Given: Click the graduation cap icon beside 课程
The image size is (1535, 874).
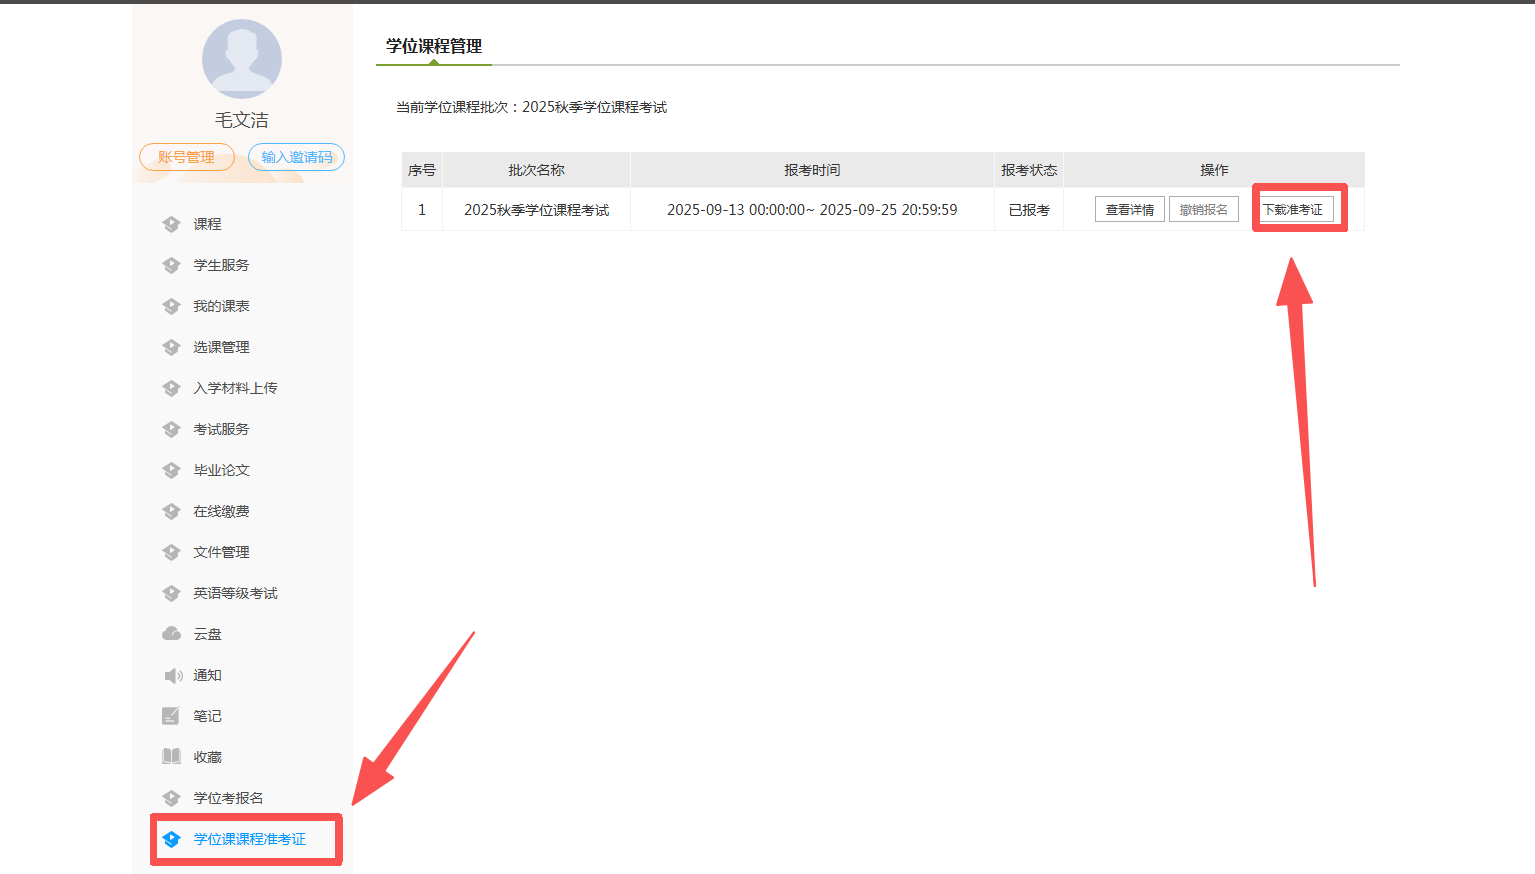Looking at the screenshot, I should [171, 224].
